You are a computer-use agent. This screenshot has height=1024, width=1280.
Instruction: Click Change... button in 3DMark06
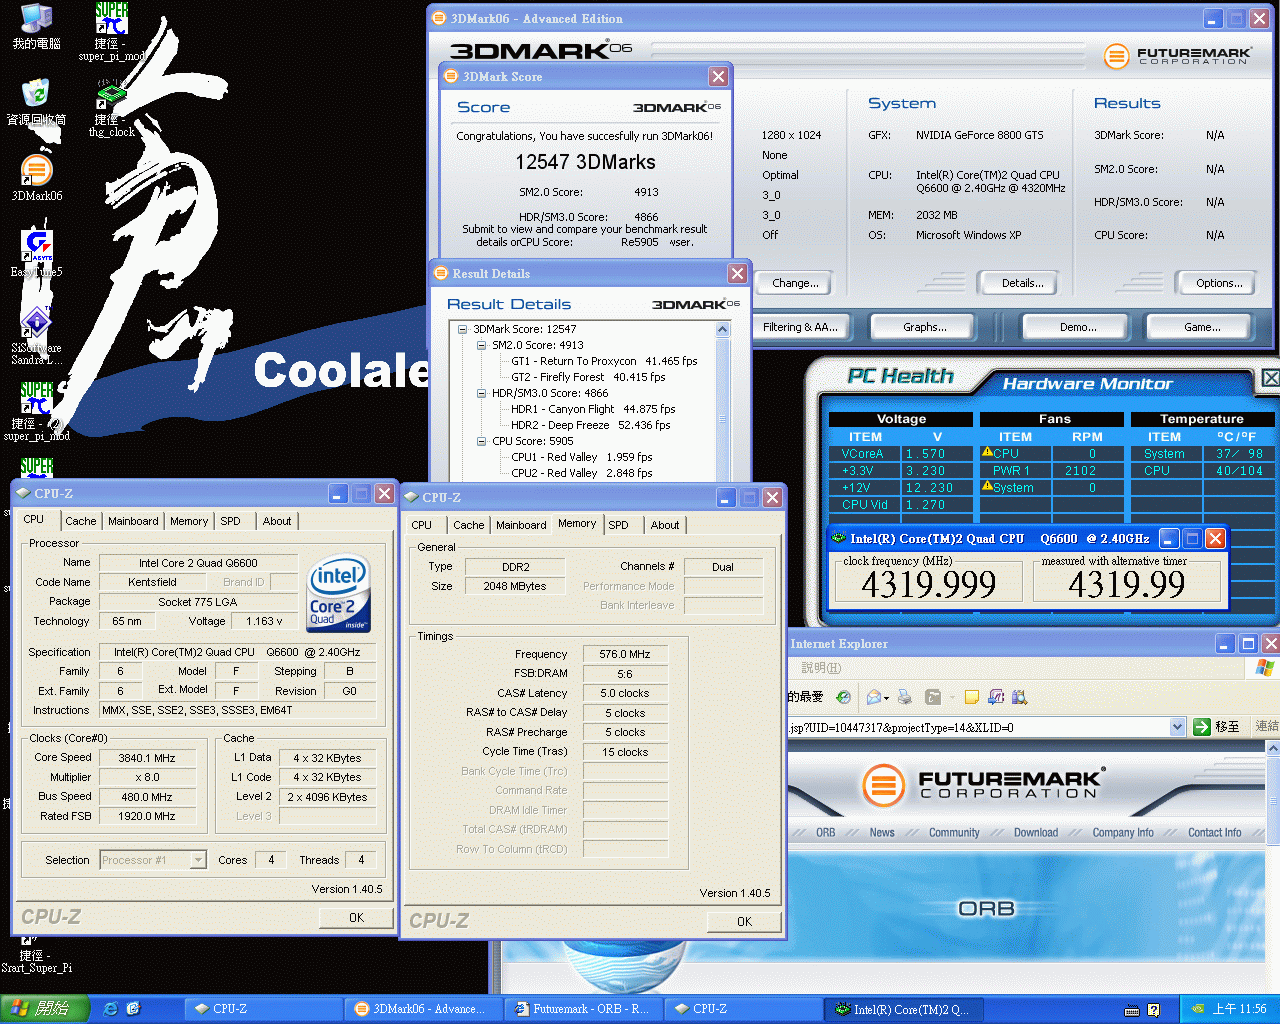click(x=795, y=283)
